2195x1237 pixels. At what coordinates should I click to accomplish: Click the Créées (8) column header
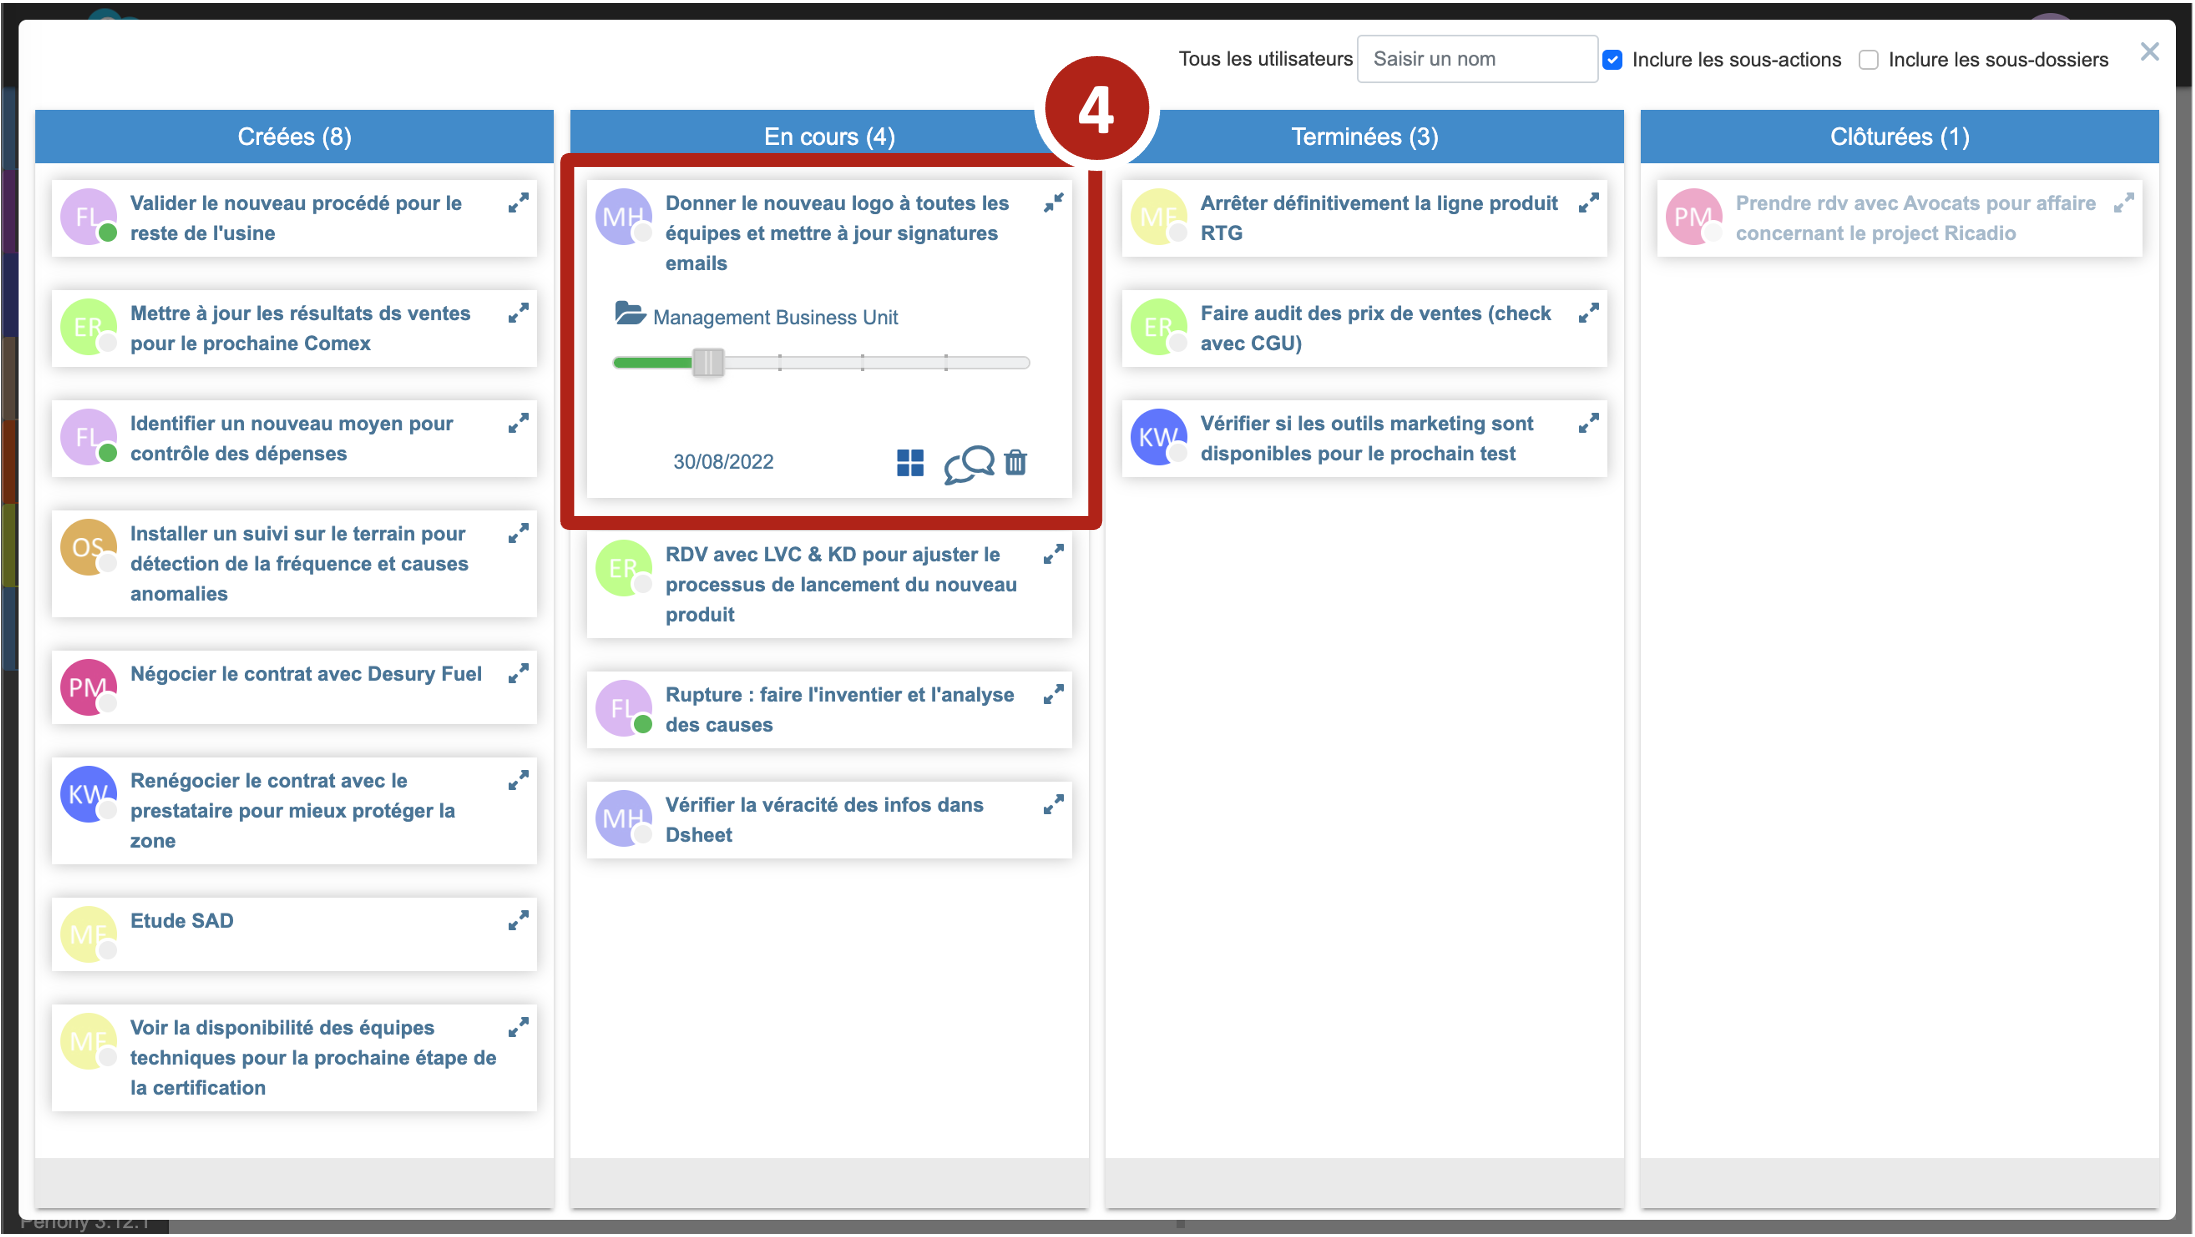coord(294,137)
